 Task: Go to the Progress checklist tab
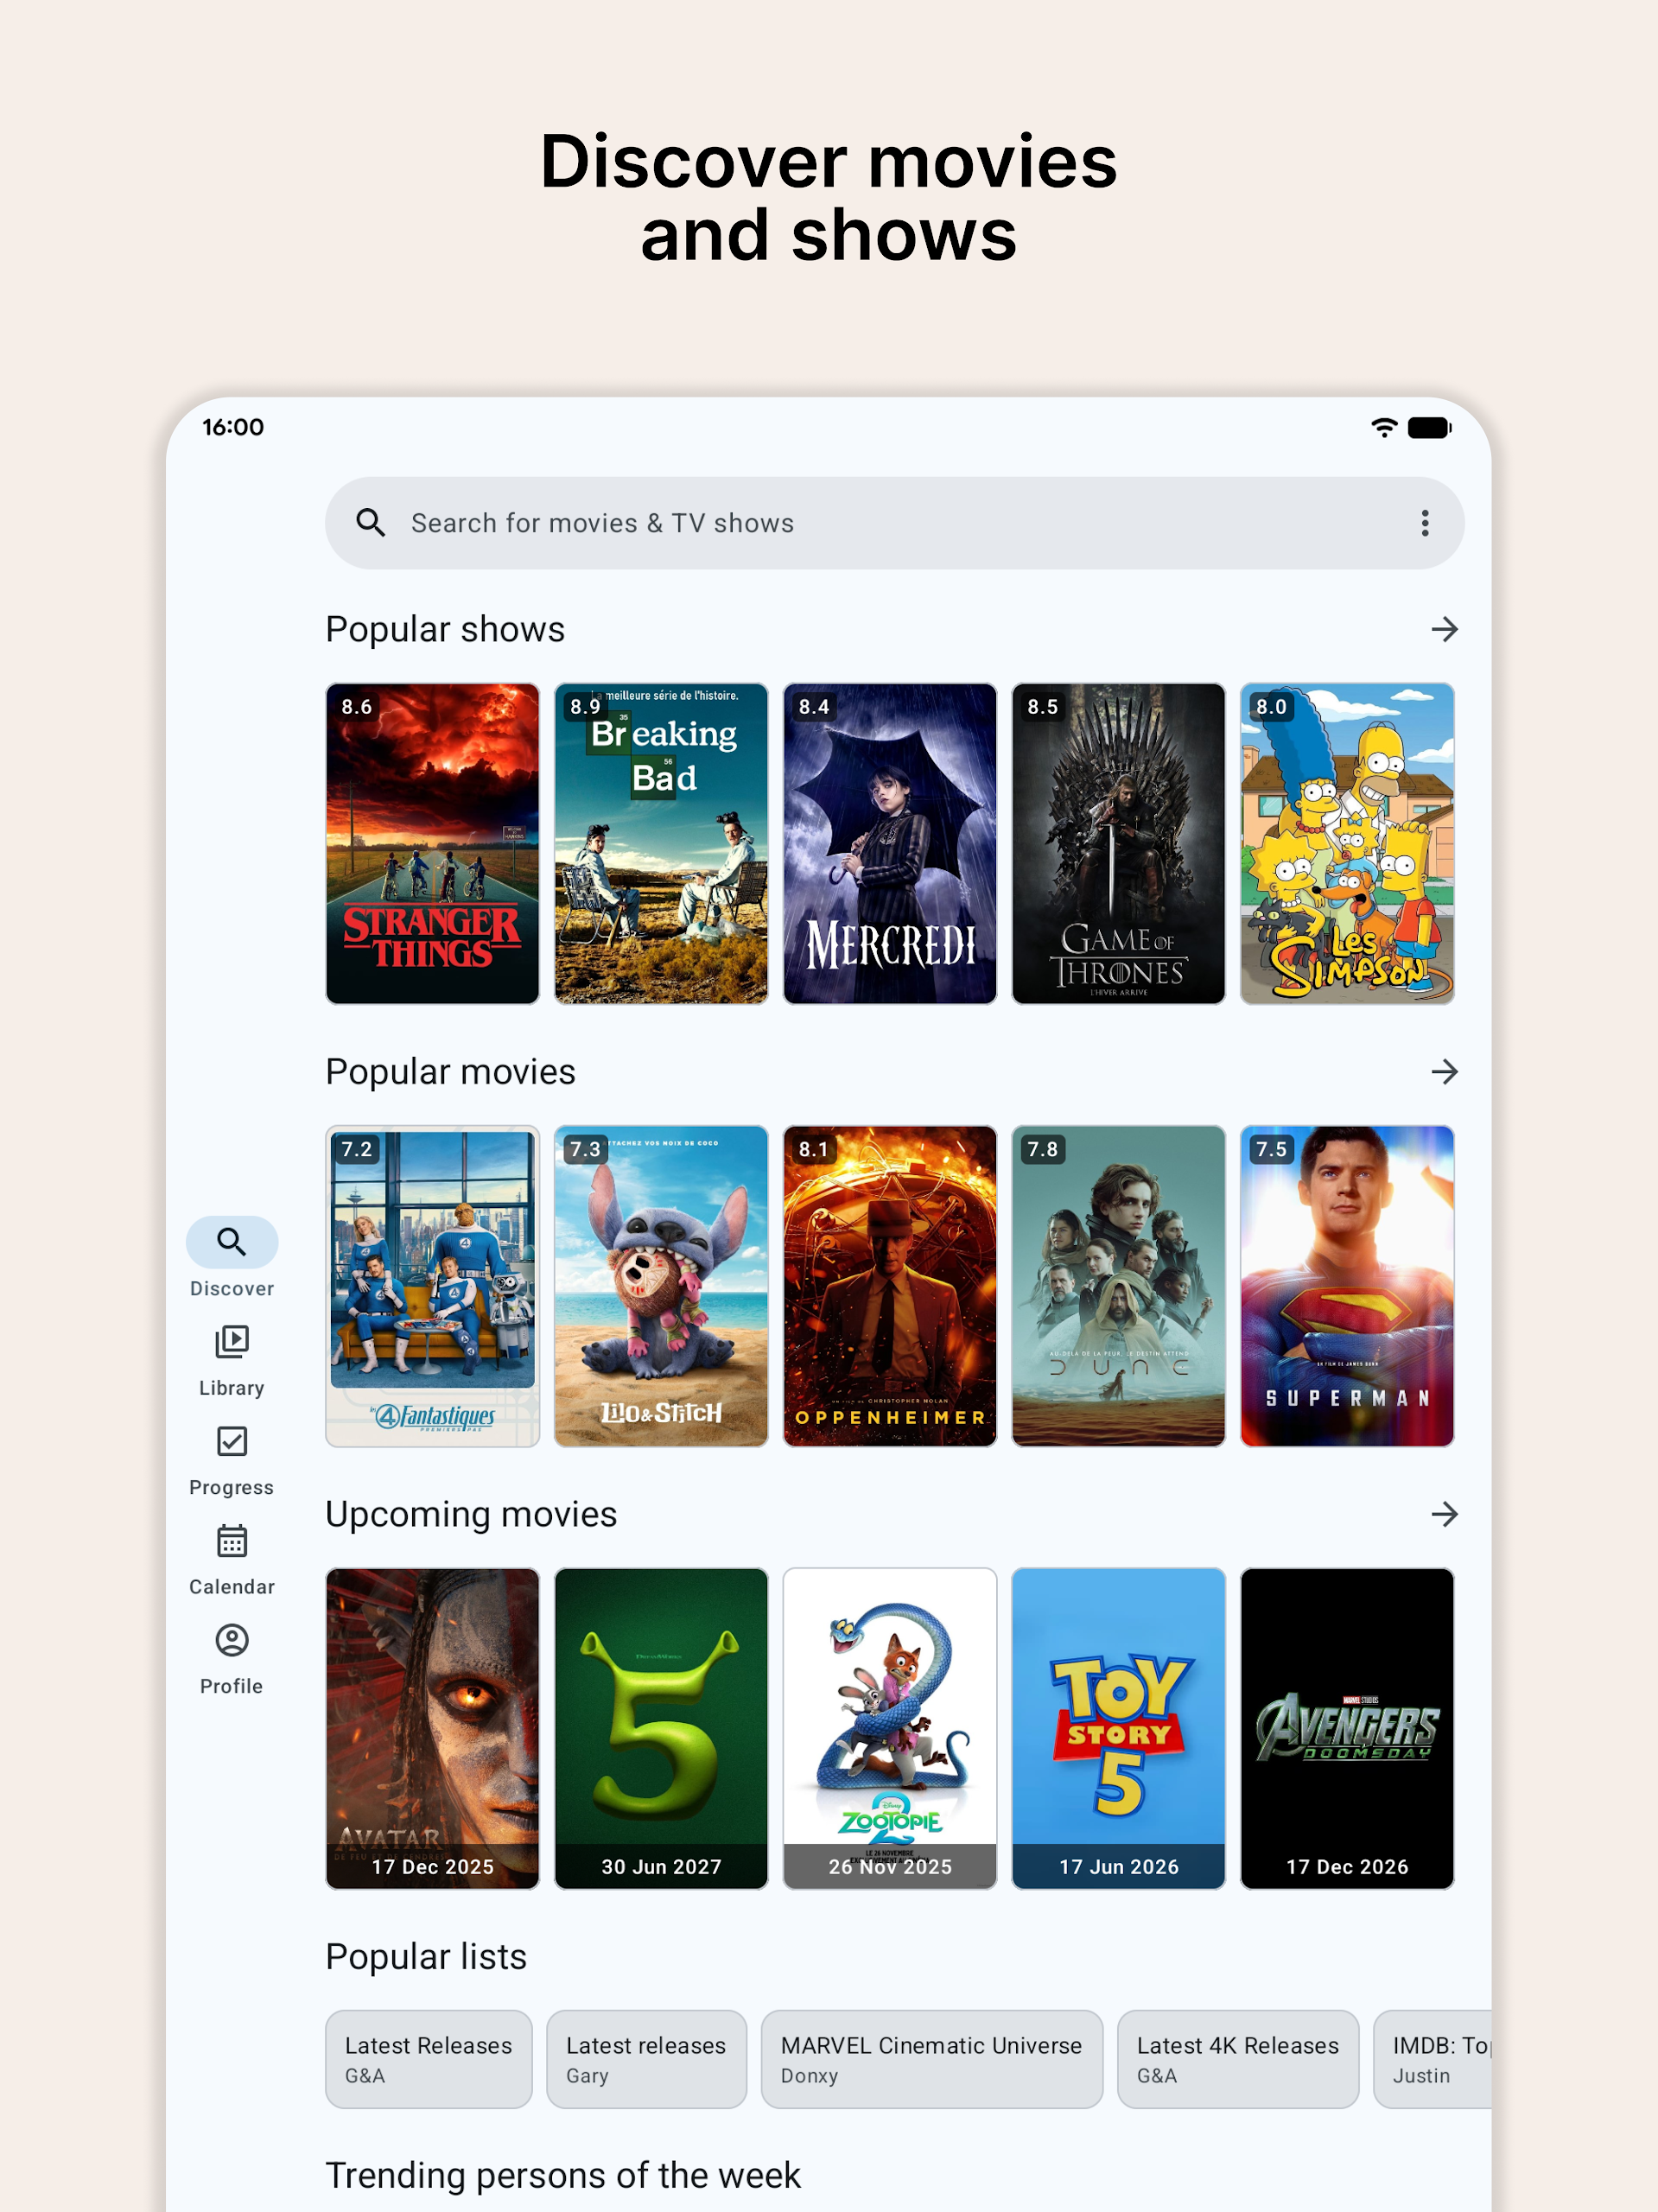pos(231,1458)
